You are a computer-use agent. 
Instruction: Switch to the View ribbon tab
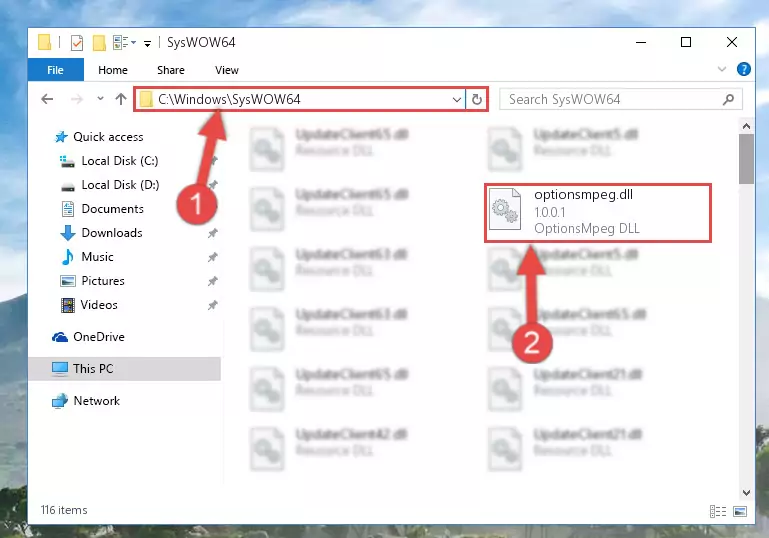pyautogui.click(x=227, y=70)
